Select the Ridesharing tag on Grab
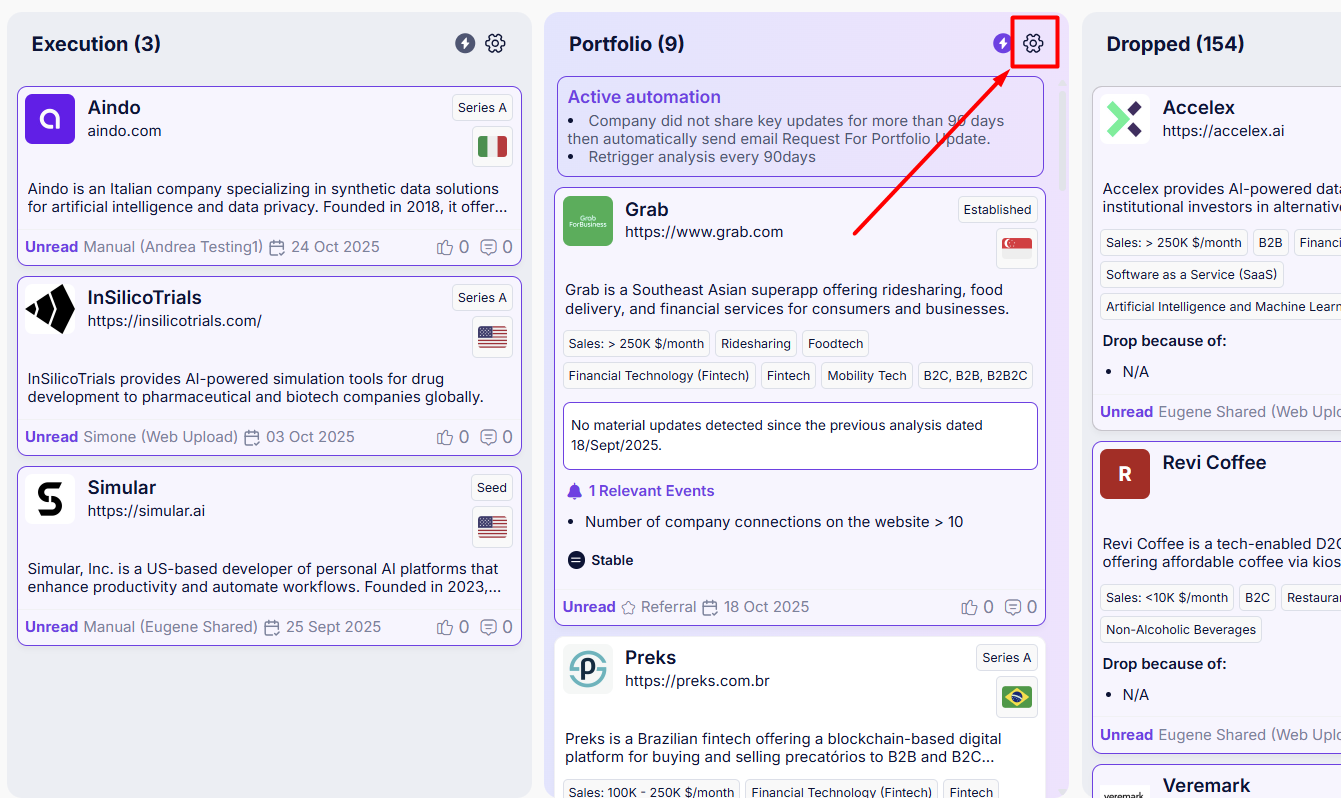This screenshot has width=1341, height=798. [755, 344]
